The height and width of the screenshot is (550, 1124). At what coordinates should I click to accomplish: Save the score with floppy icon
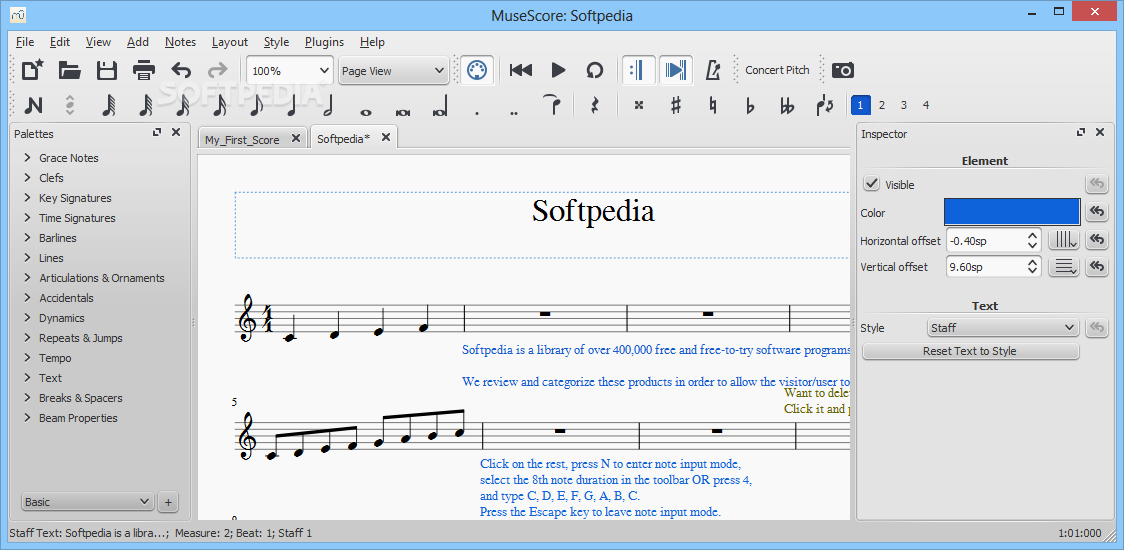(x=107, y=70)
